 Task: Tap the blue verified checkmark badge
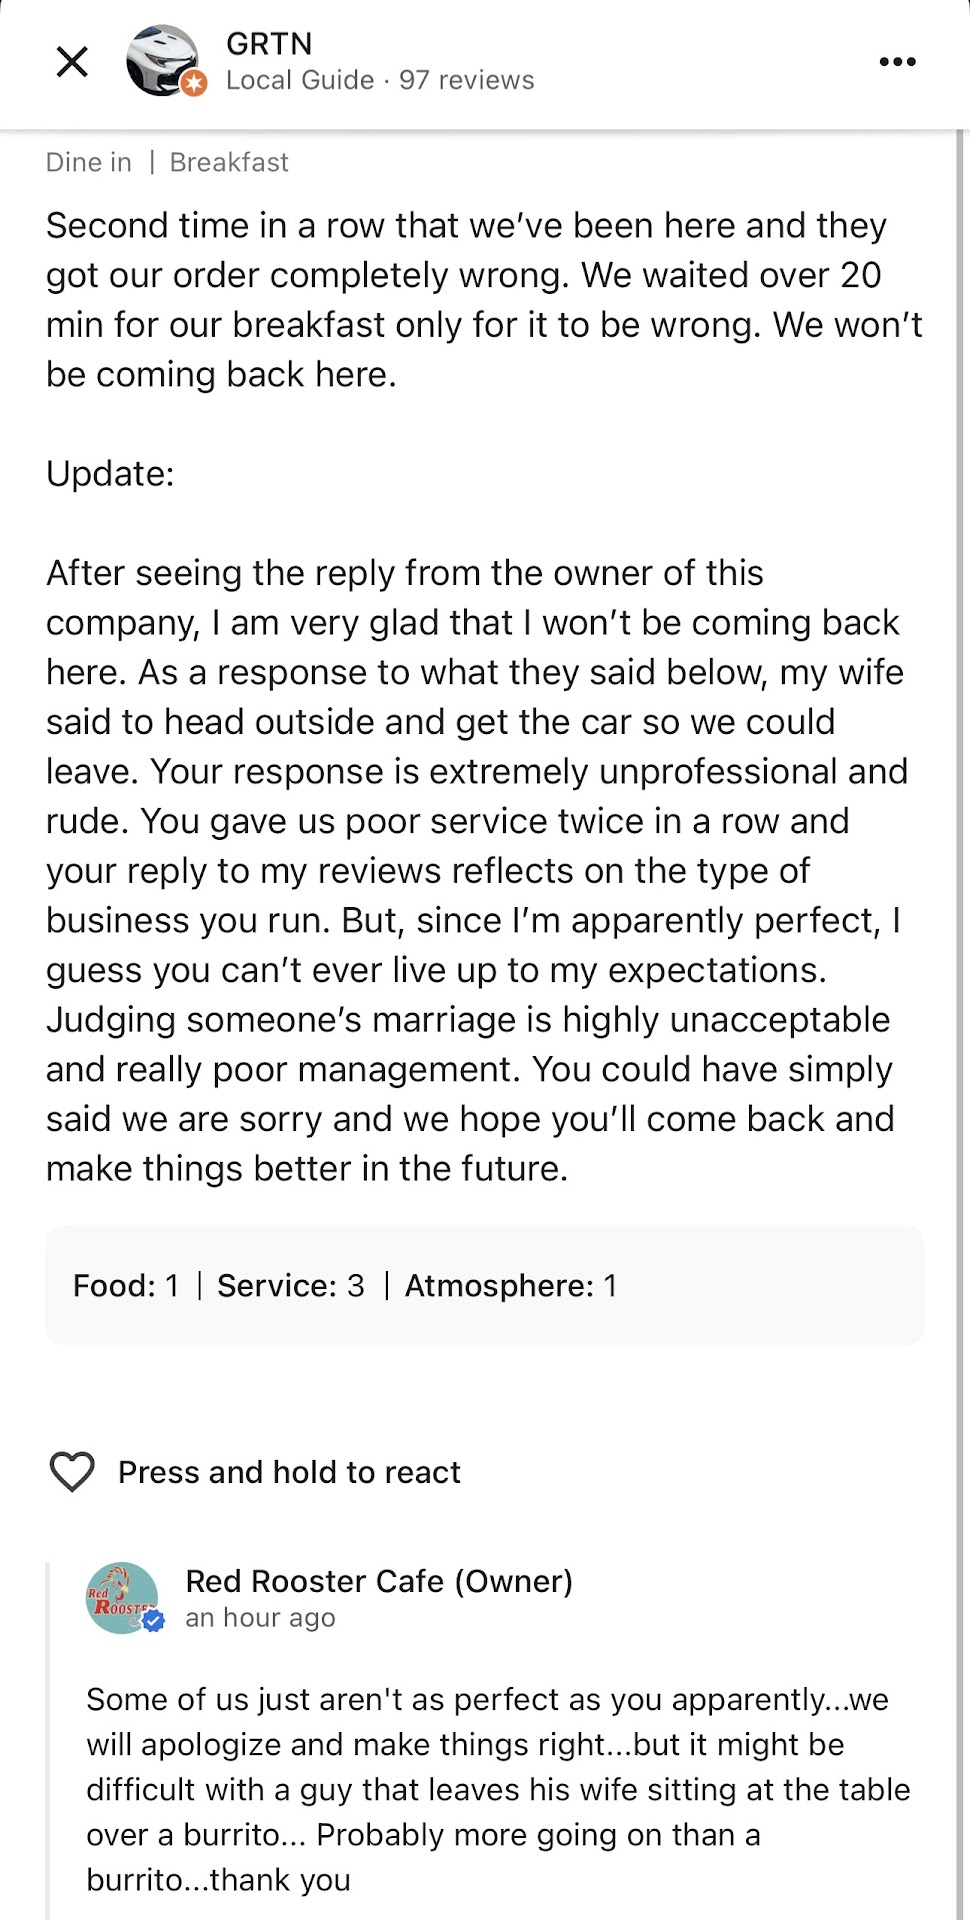coord(154,1622)
